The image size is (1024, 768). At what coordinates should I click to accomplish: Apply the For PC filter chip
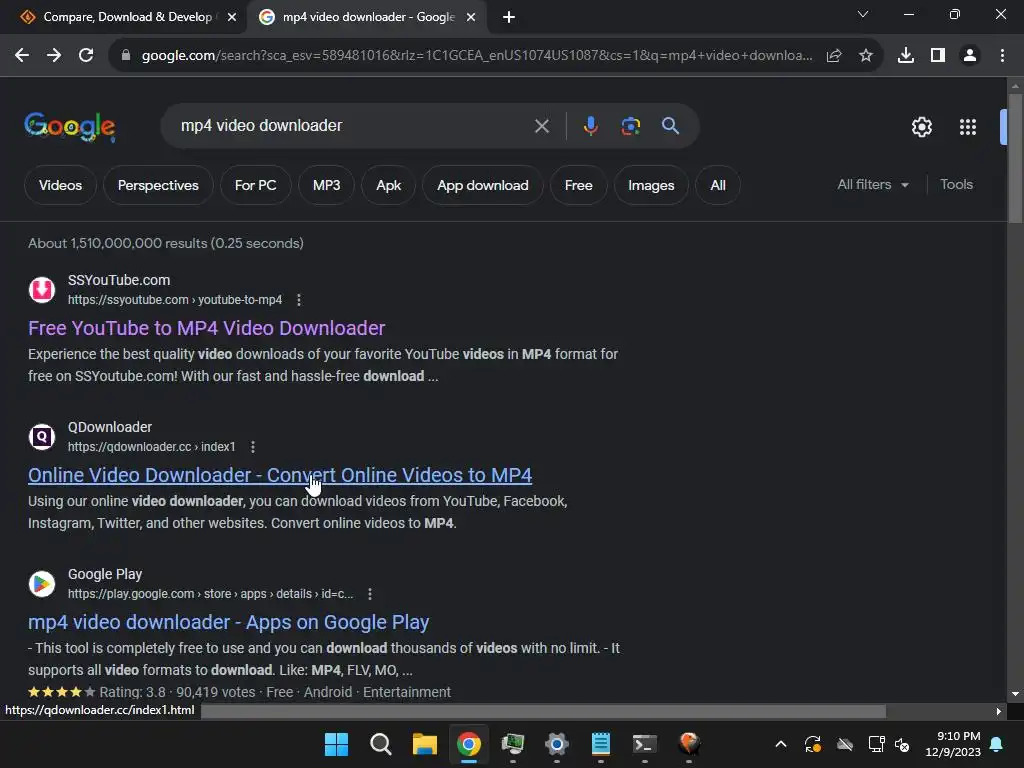point(255,185)
